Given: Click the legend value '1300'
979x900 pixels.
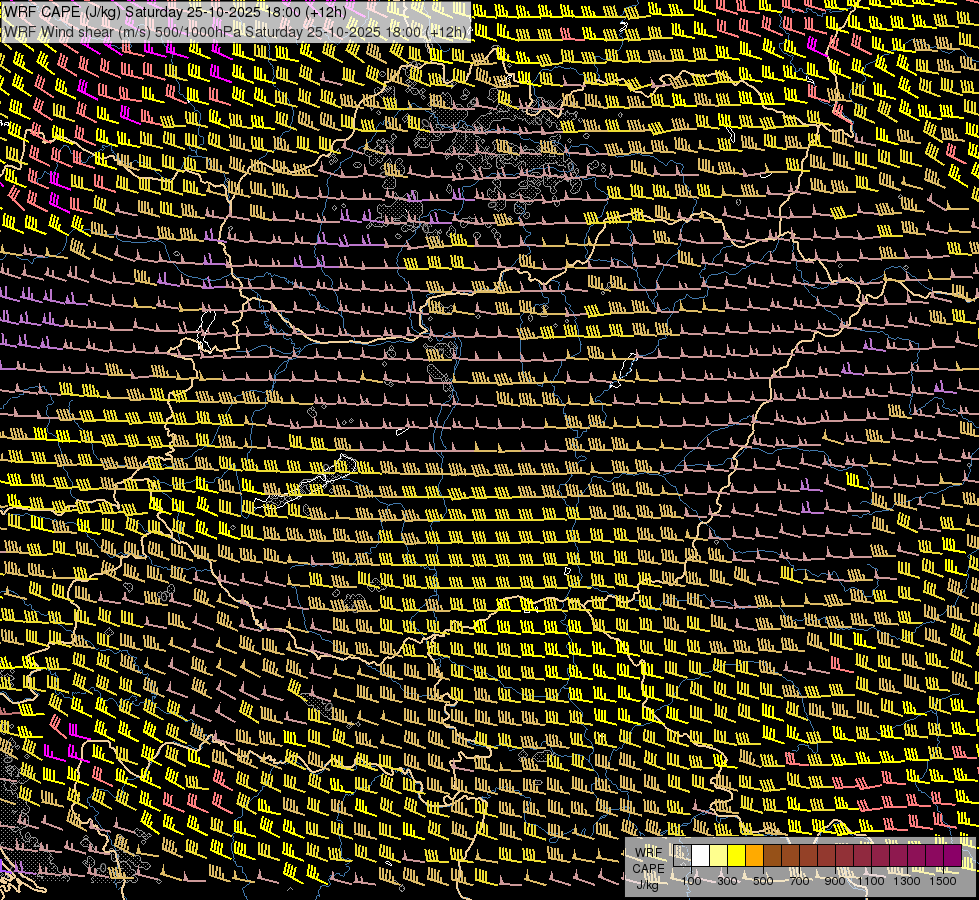Looking at the screenshot, I should (x=907, y=881).
